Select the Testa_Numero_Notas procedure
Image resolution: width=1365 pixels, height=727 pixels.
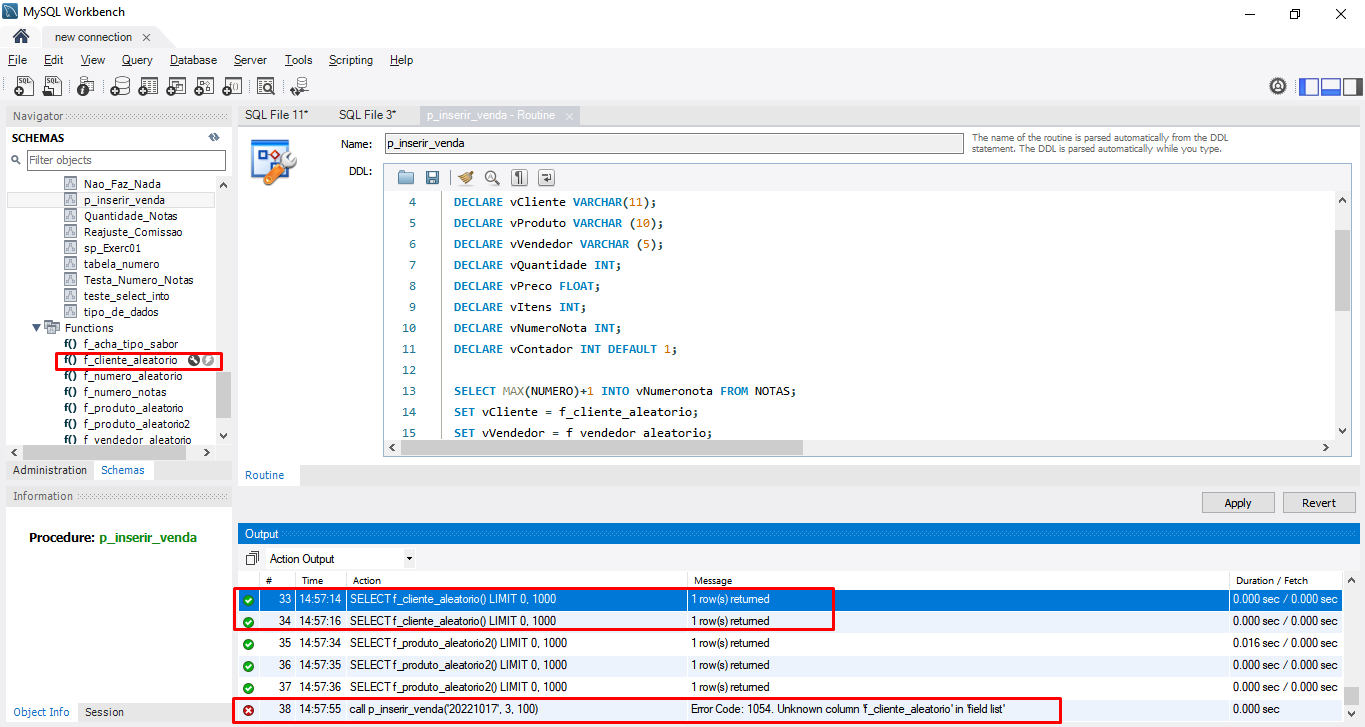(x=138, y=280)
